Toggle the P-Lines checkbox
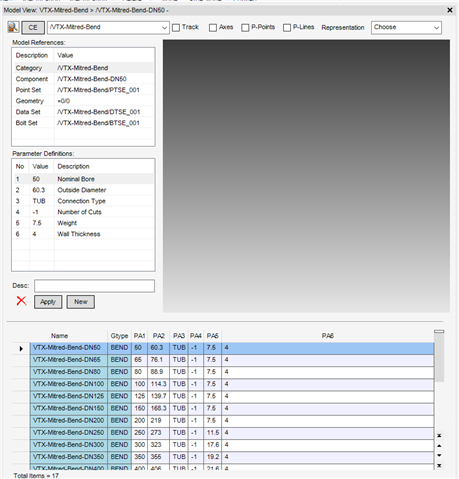The height and width of the screenshot is (479, 459). [287, 28]
